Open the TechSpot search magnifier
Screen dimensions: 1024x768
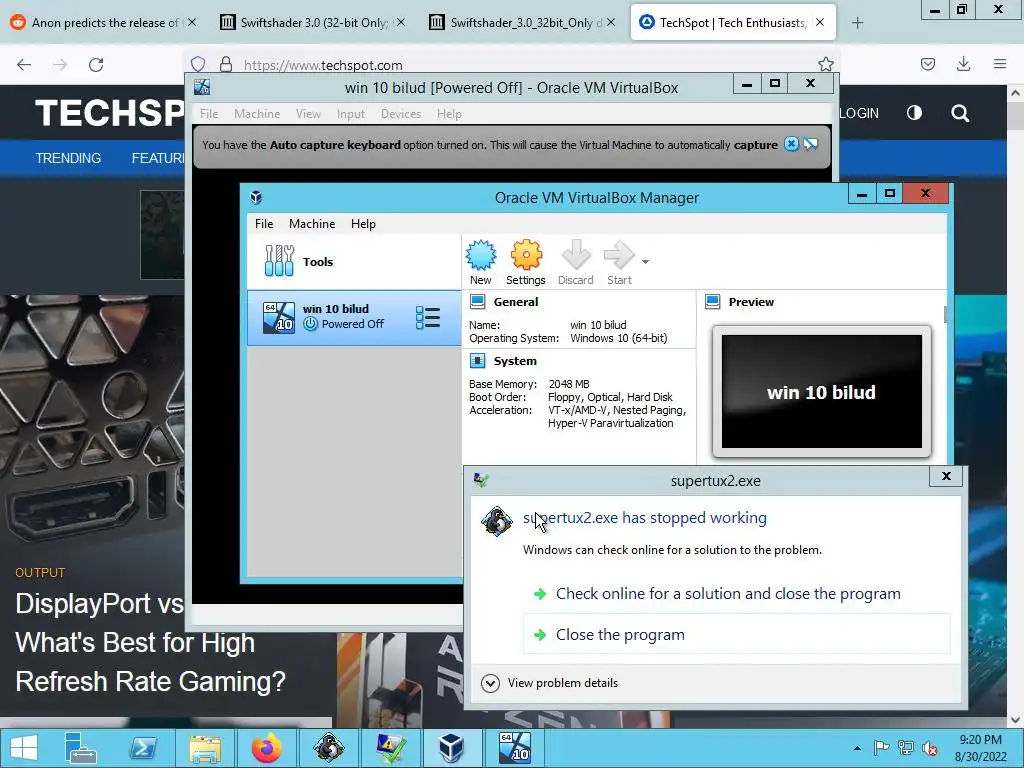click(x=960, y=113)
